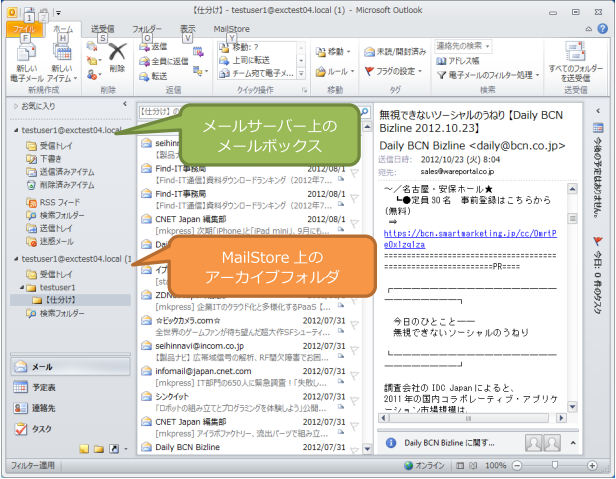Open the ルール (Rules) dropdown
Screen dimensions: 616x479
[x=337, y=71]
